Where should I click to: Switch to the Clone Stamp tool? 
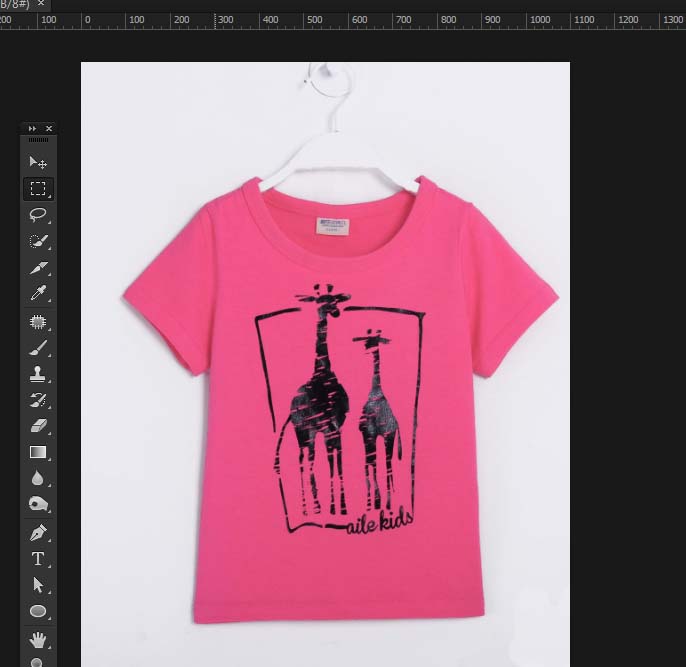38,374
